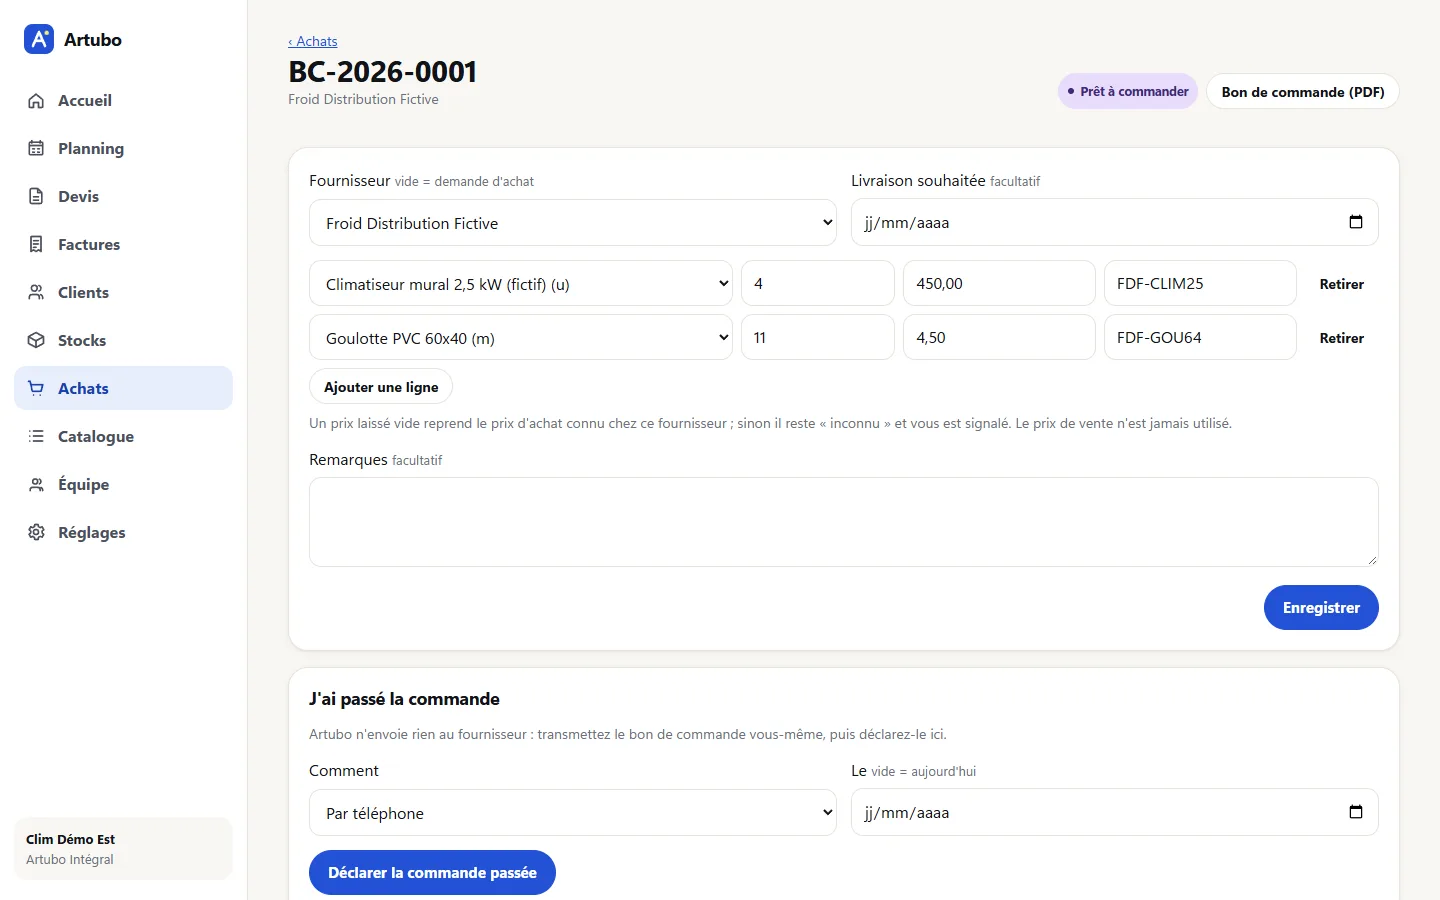The height and width of the screenshot is (900, 1440).
Task: Click the Remarques text area
Action: (844, 522)
